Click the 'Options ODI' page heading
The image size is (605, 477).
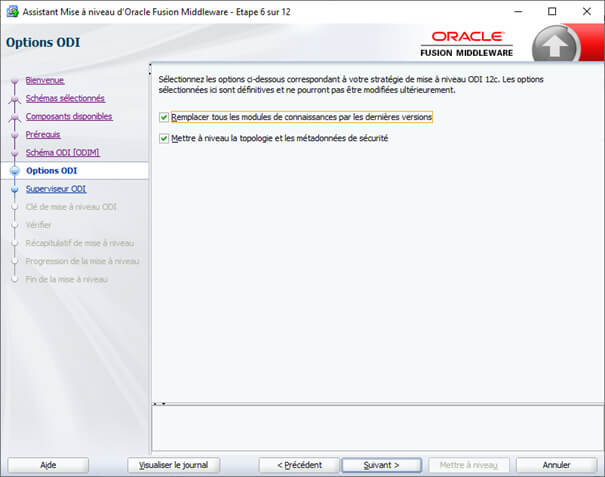(x=43, y=42)
